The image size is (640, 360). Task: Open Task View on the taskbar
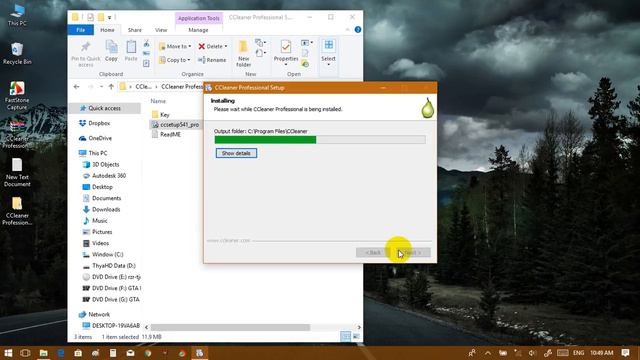click(x=25, y=353)
